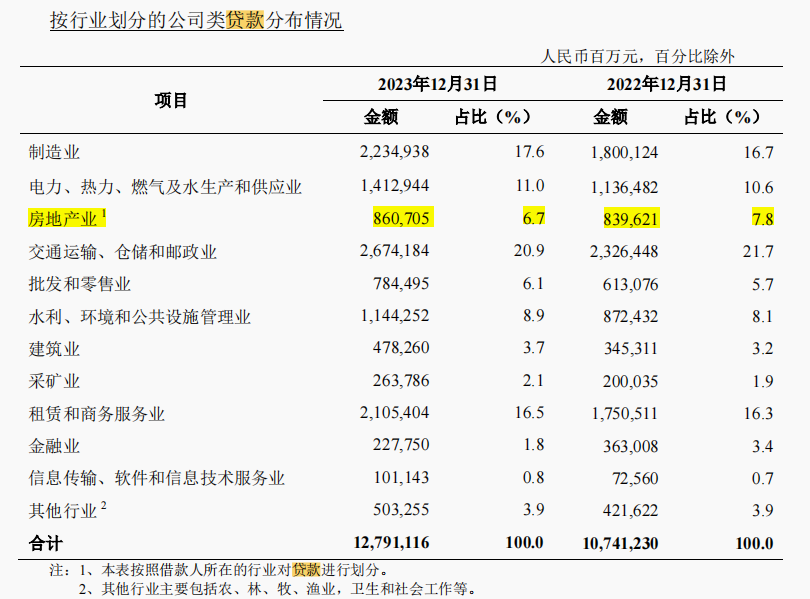Image resolution: width=810 pixels, height=599 pixels.
Task: Click the value 2,674,184
Action: (x=394, y=252)
